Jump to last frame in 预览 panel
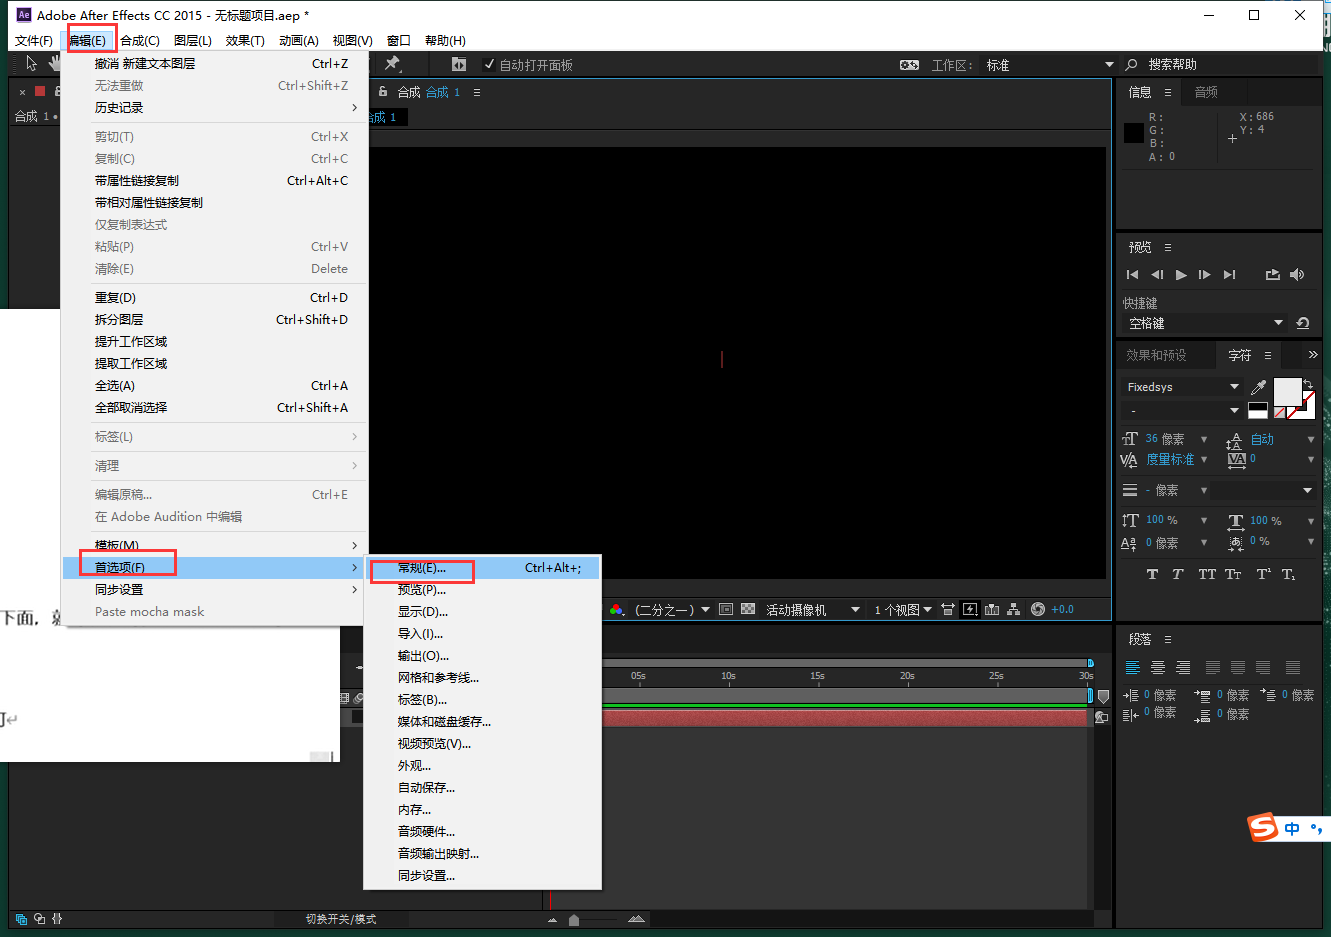The image size is (1331, 937). 1229,275
